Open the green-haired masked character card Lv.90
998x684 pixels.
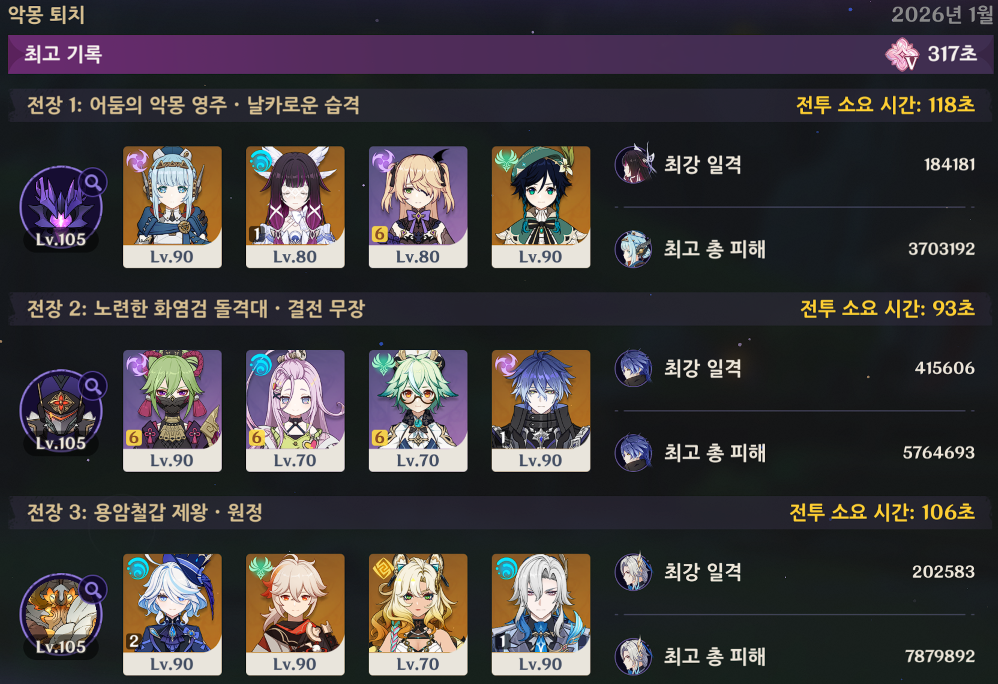(x=172, y=410)
